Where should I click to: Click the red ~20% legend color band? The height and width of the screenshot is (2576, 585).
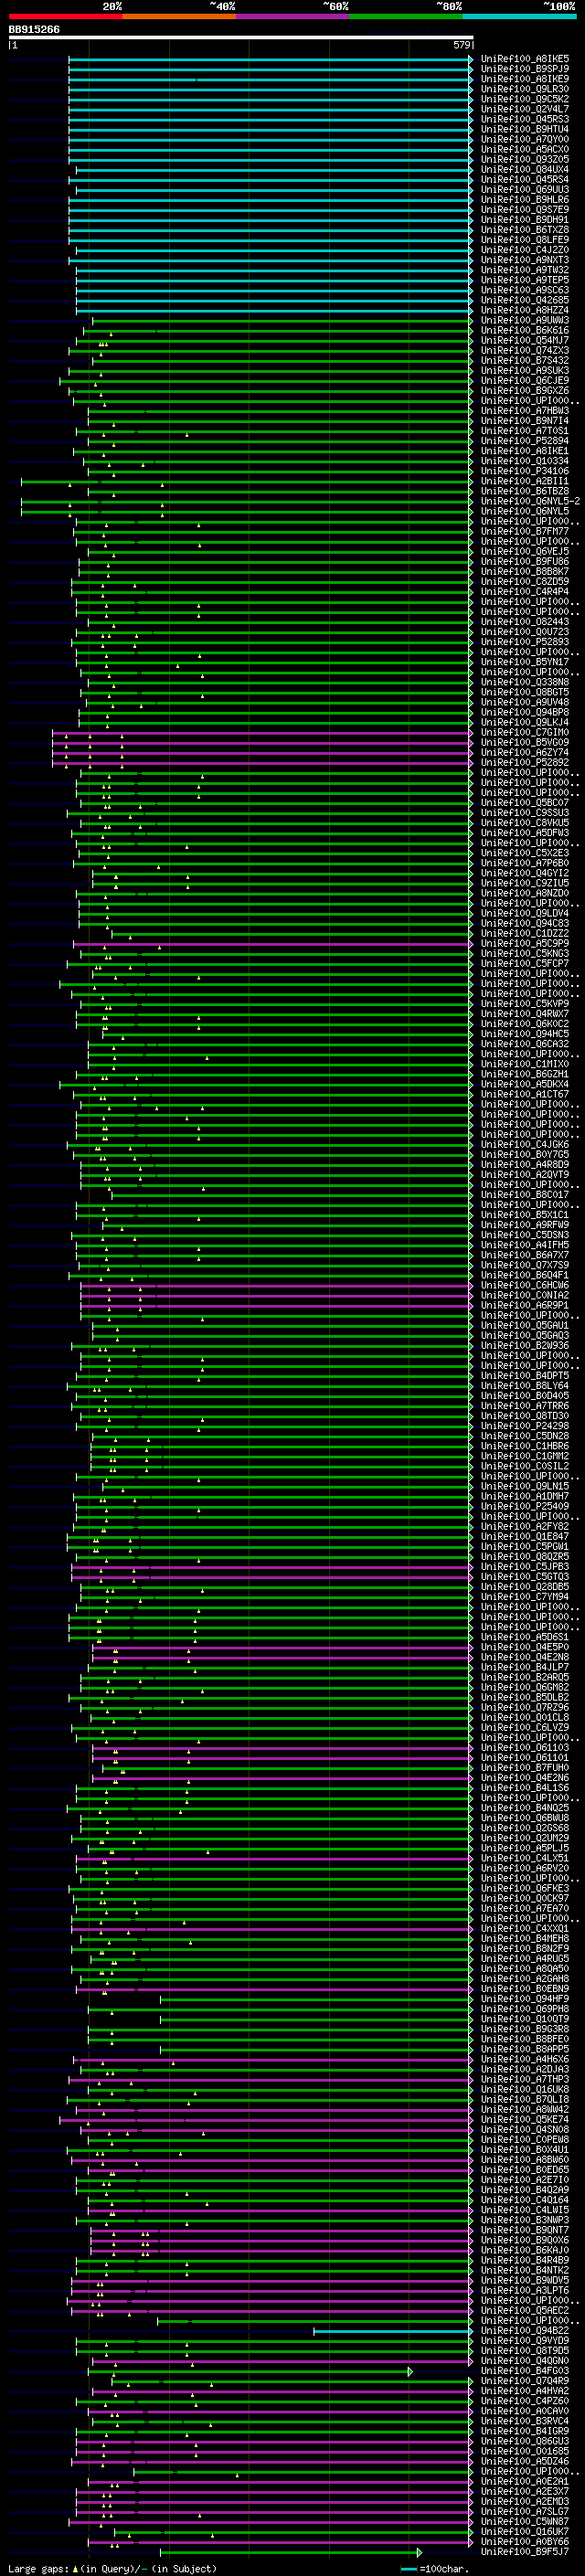(x=65, y=17)
